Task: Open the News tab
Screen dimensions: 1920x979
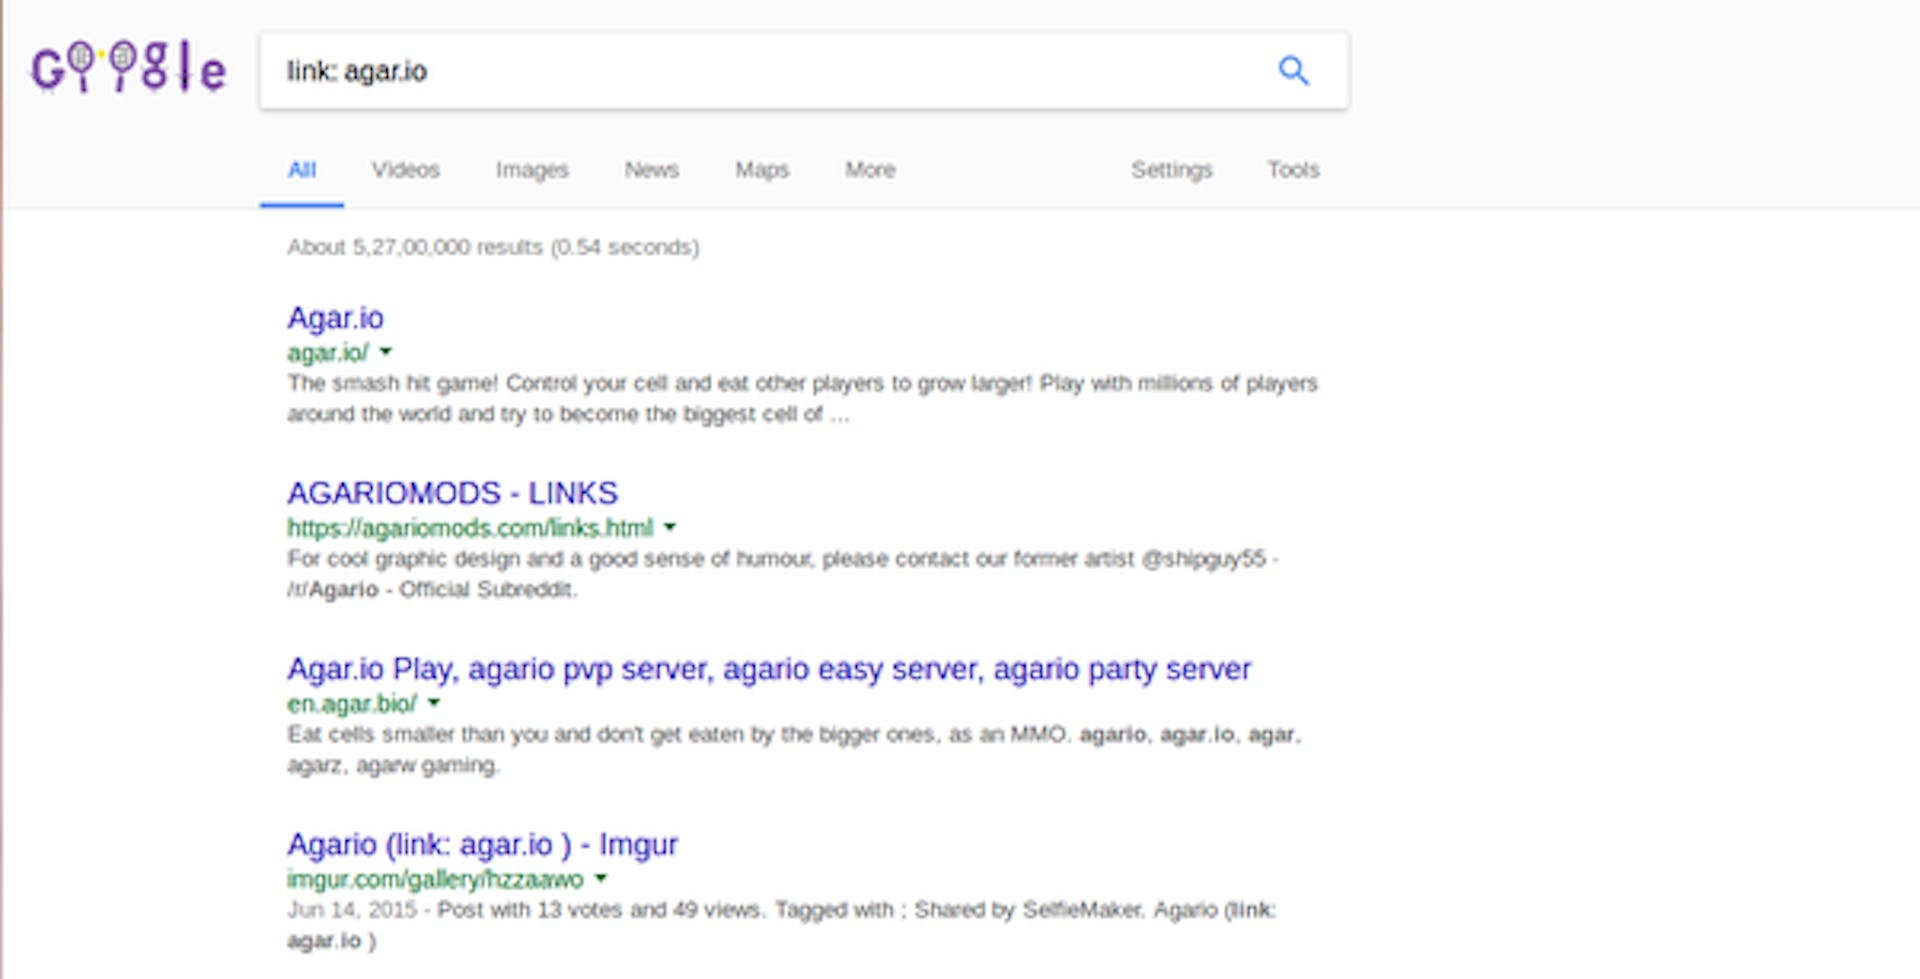Action: (652, 170)
